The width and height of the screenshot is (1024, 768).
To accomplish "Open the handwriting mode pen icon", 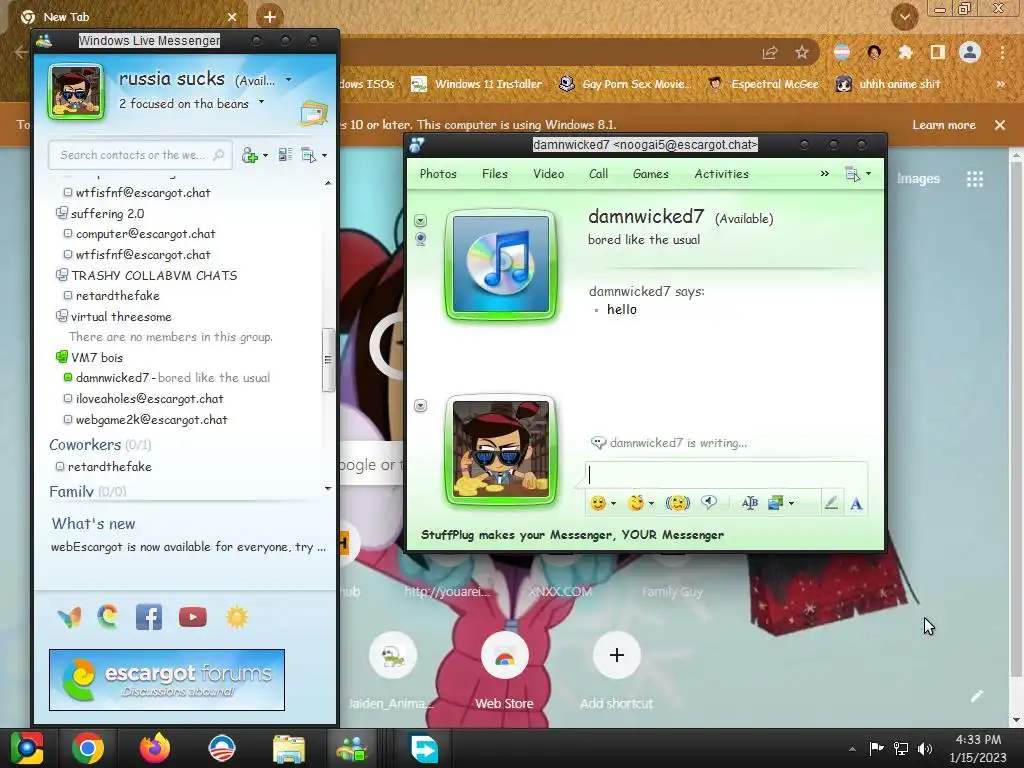I will pyautogui.click(x=831, y=503).
